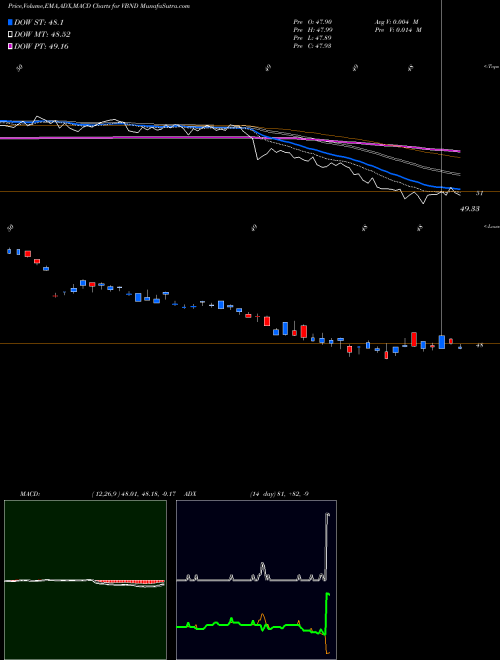Click the magenta DOW PT legend swatch

point(10,46)
